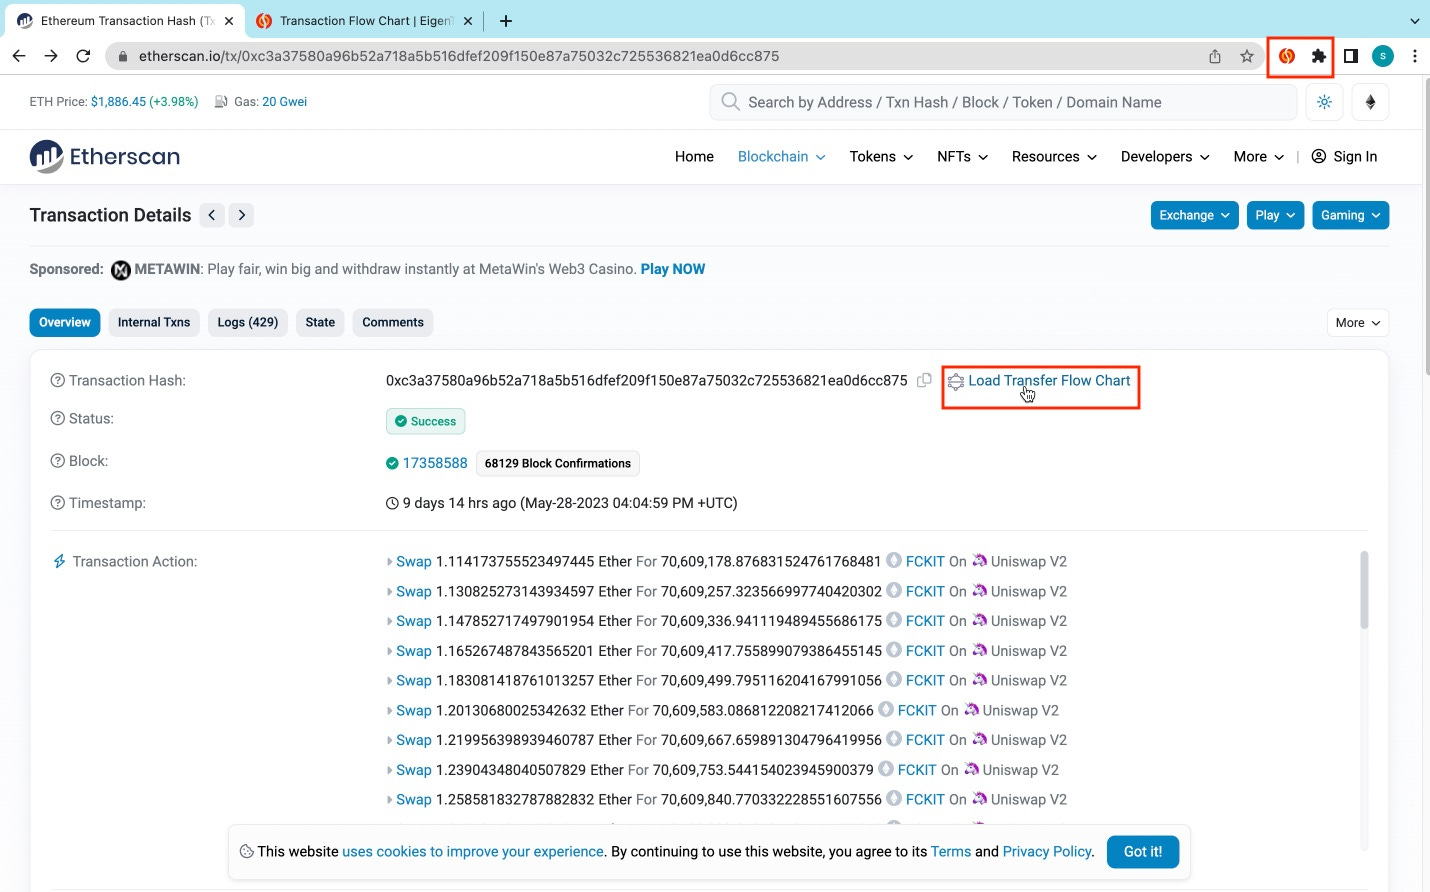1430x892 pixels.
Task: Click the Home nav item
Action: tap(694, 157)
